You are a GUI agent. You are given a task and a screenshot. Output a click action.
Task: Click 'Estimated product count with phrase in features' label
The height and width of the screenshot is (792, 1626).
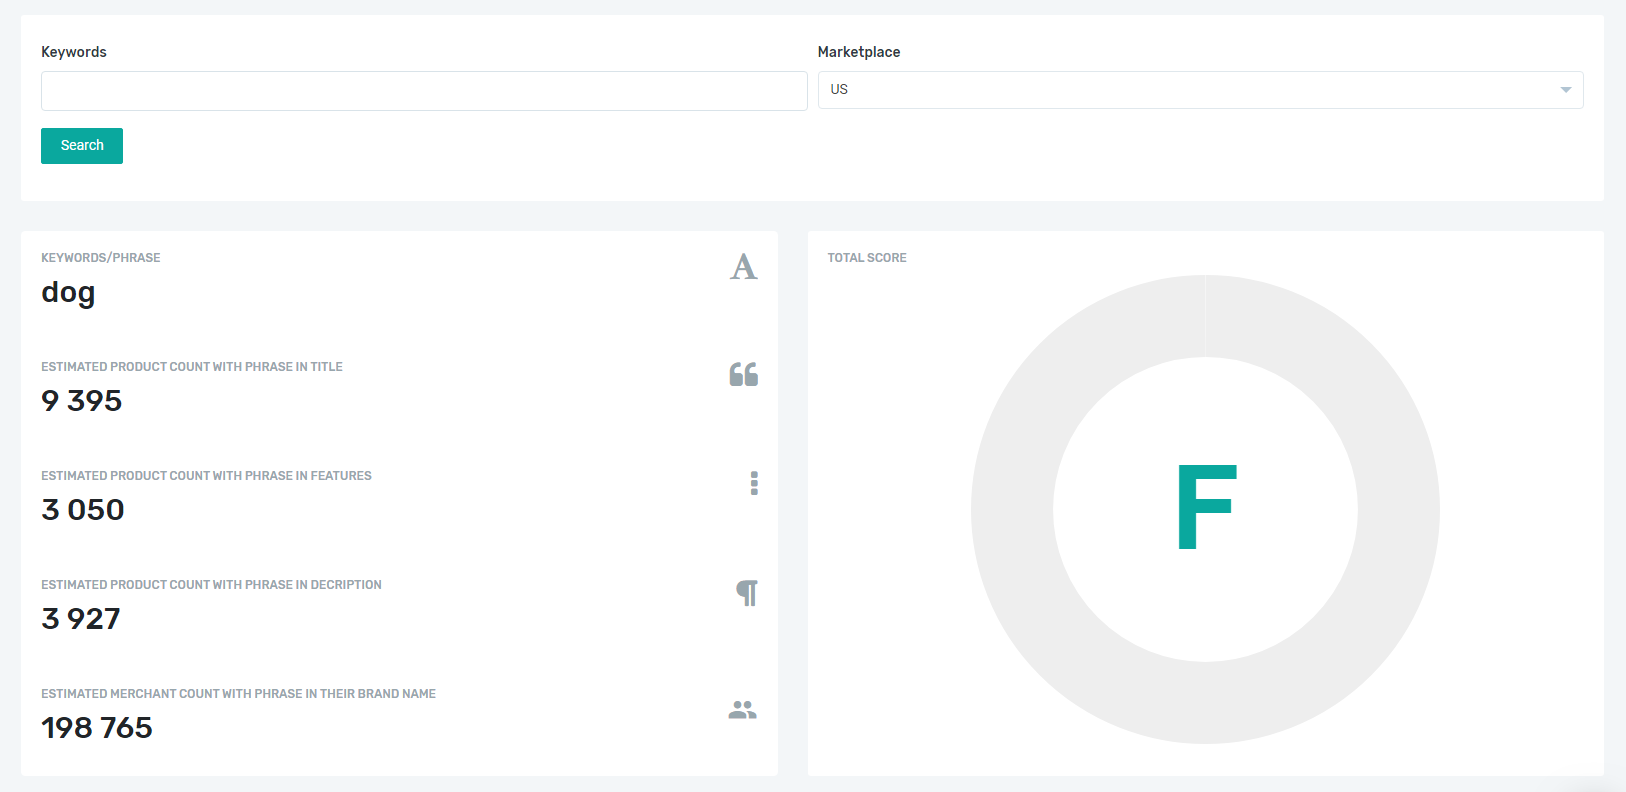point(206,476)
